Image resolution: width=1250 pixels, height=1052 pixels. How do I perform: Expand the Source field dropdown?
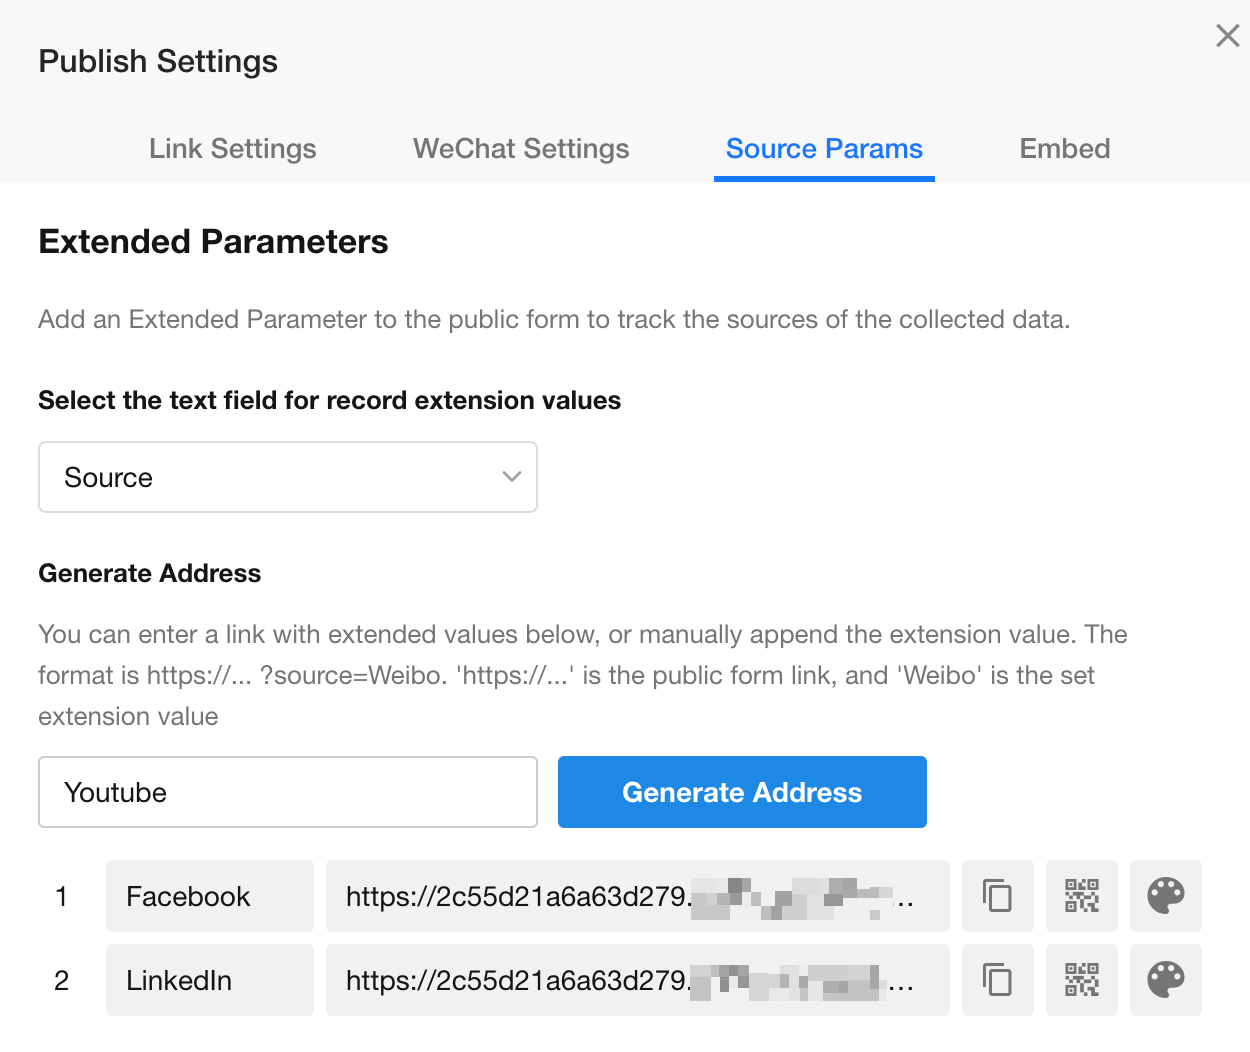[x=287, y=477]
